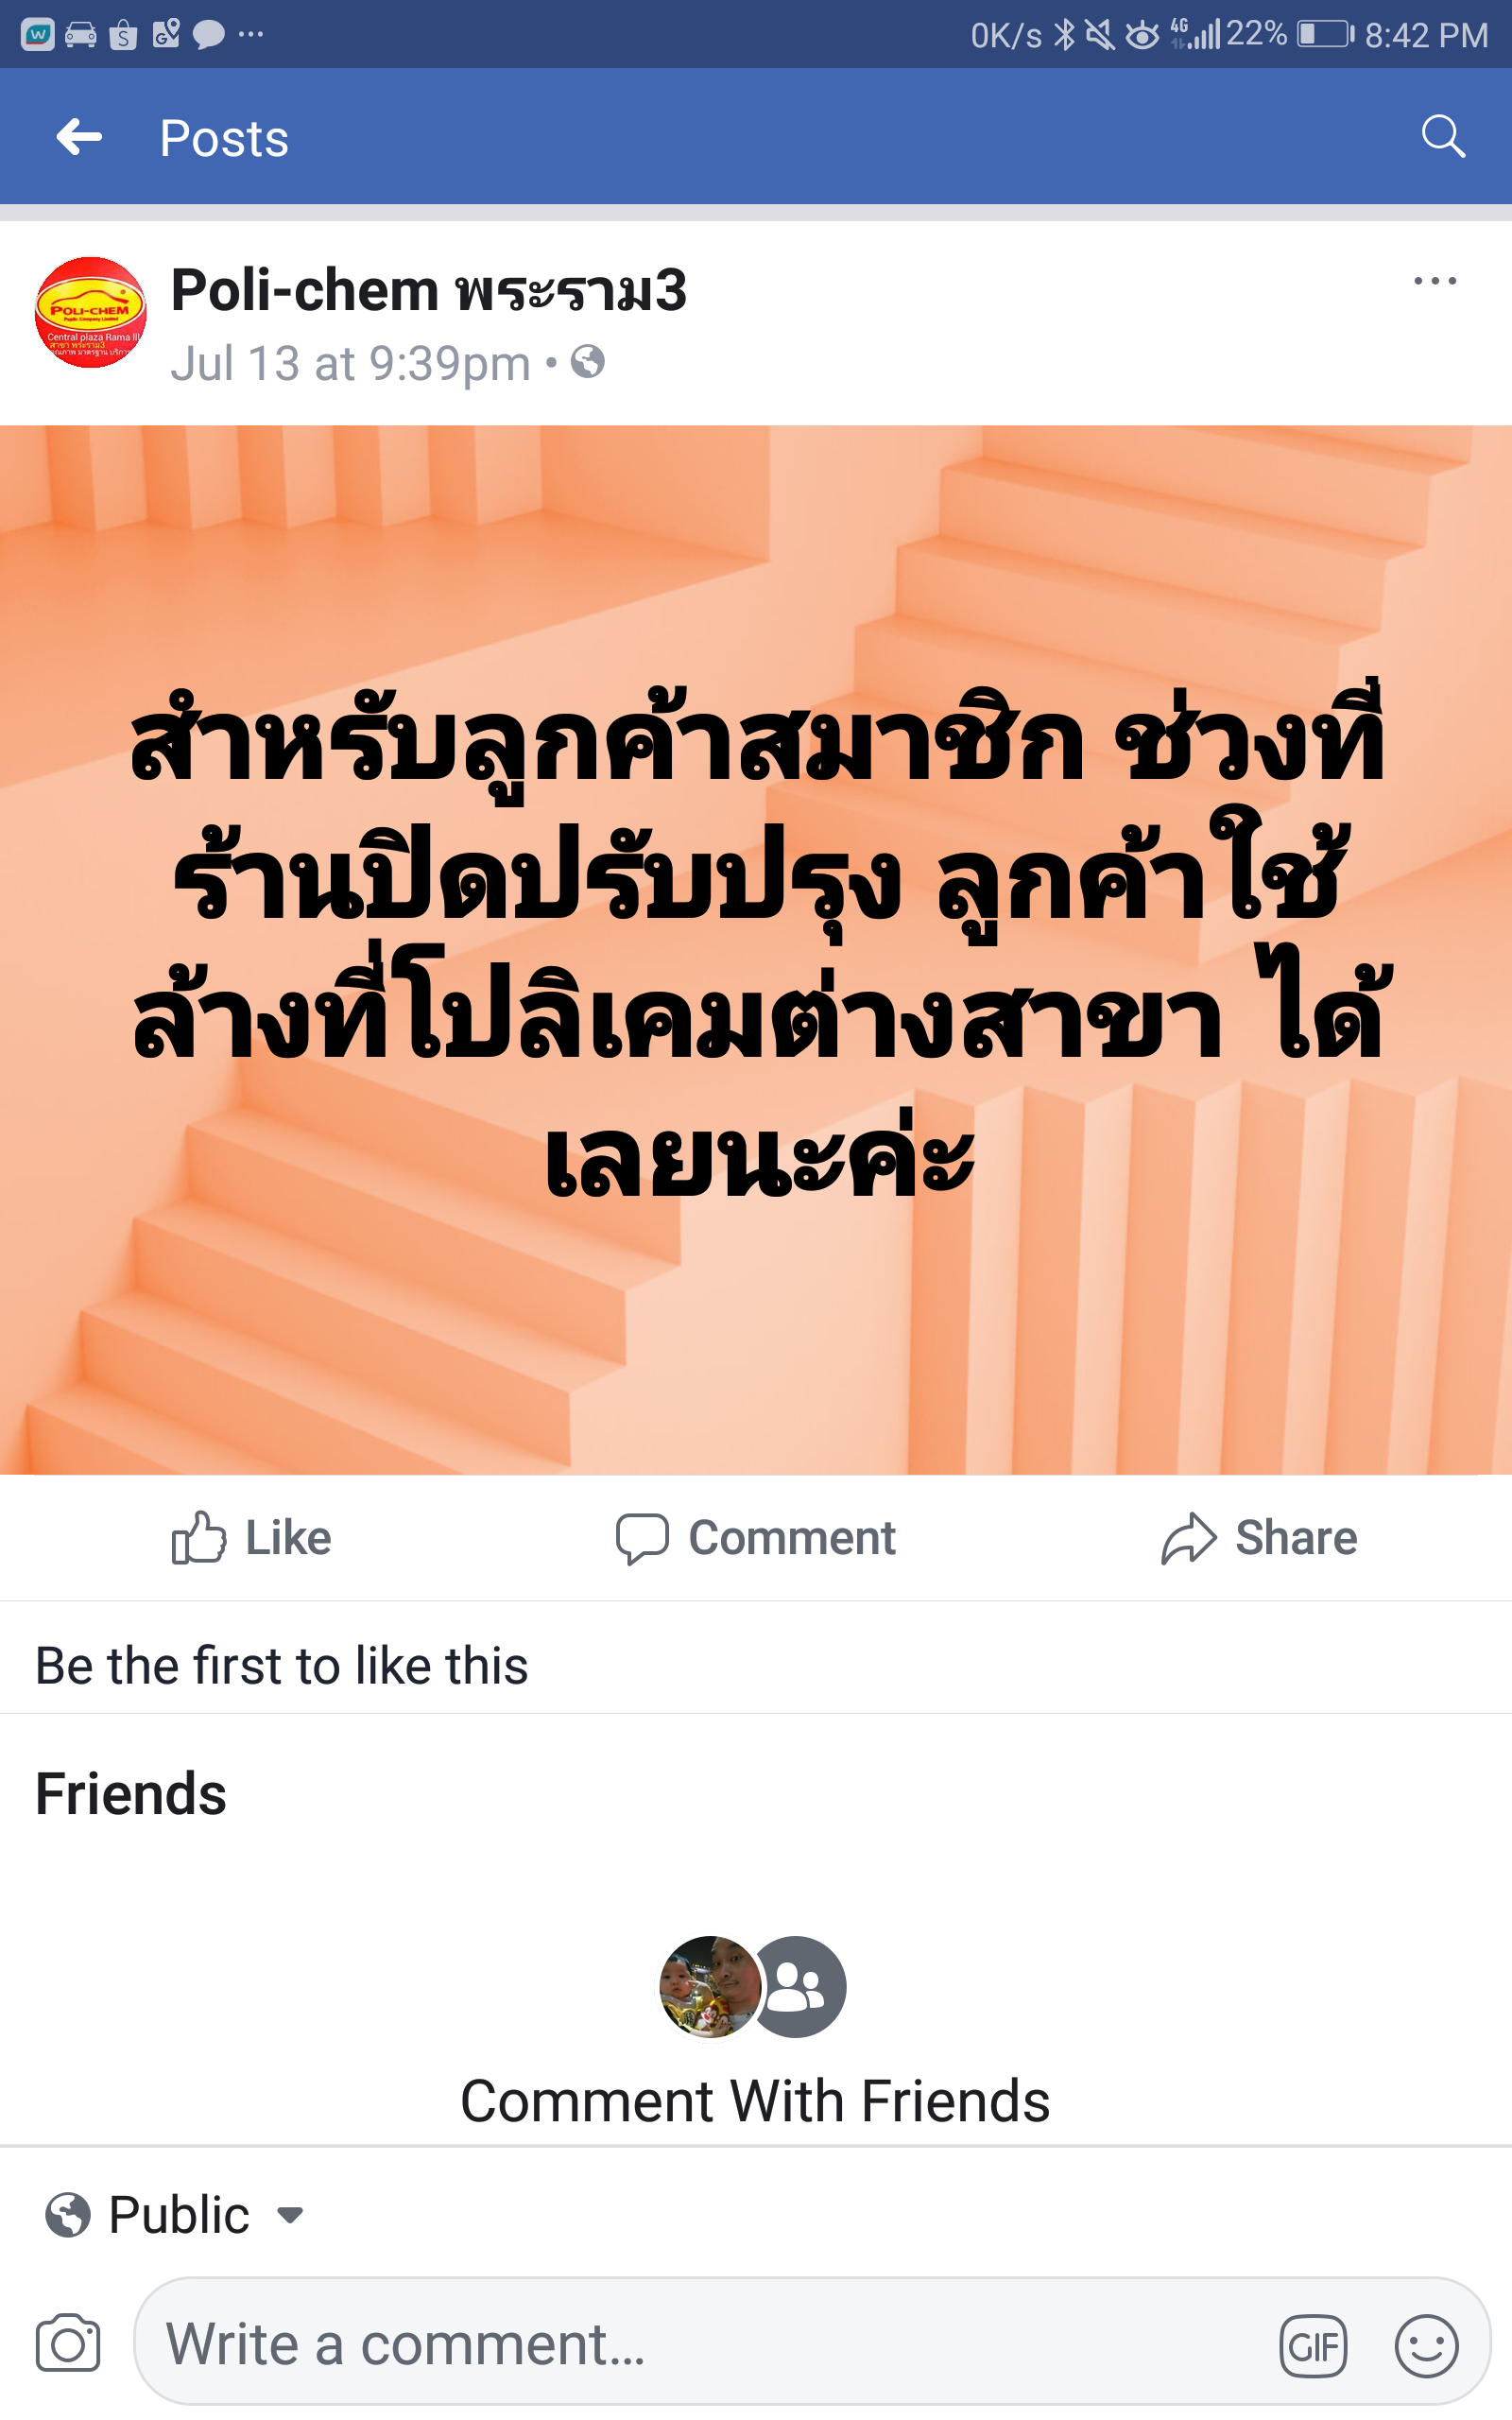Screen dimensions: 1512x2420
Task: Tap the battery indicator in the status bar
Action: coord(1325,35)
